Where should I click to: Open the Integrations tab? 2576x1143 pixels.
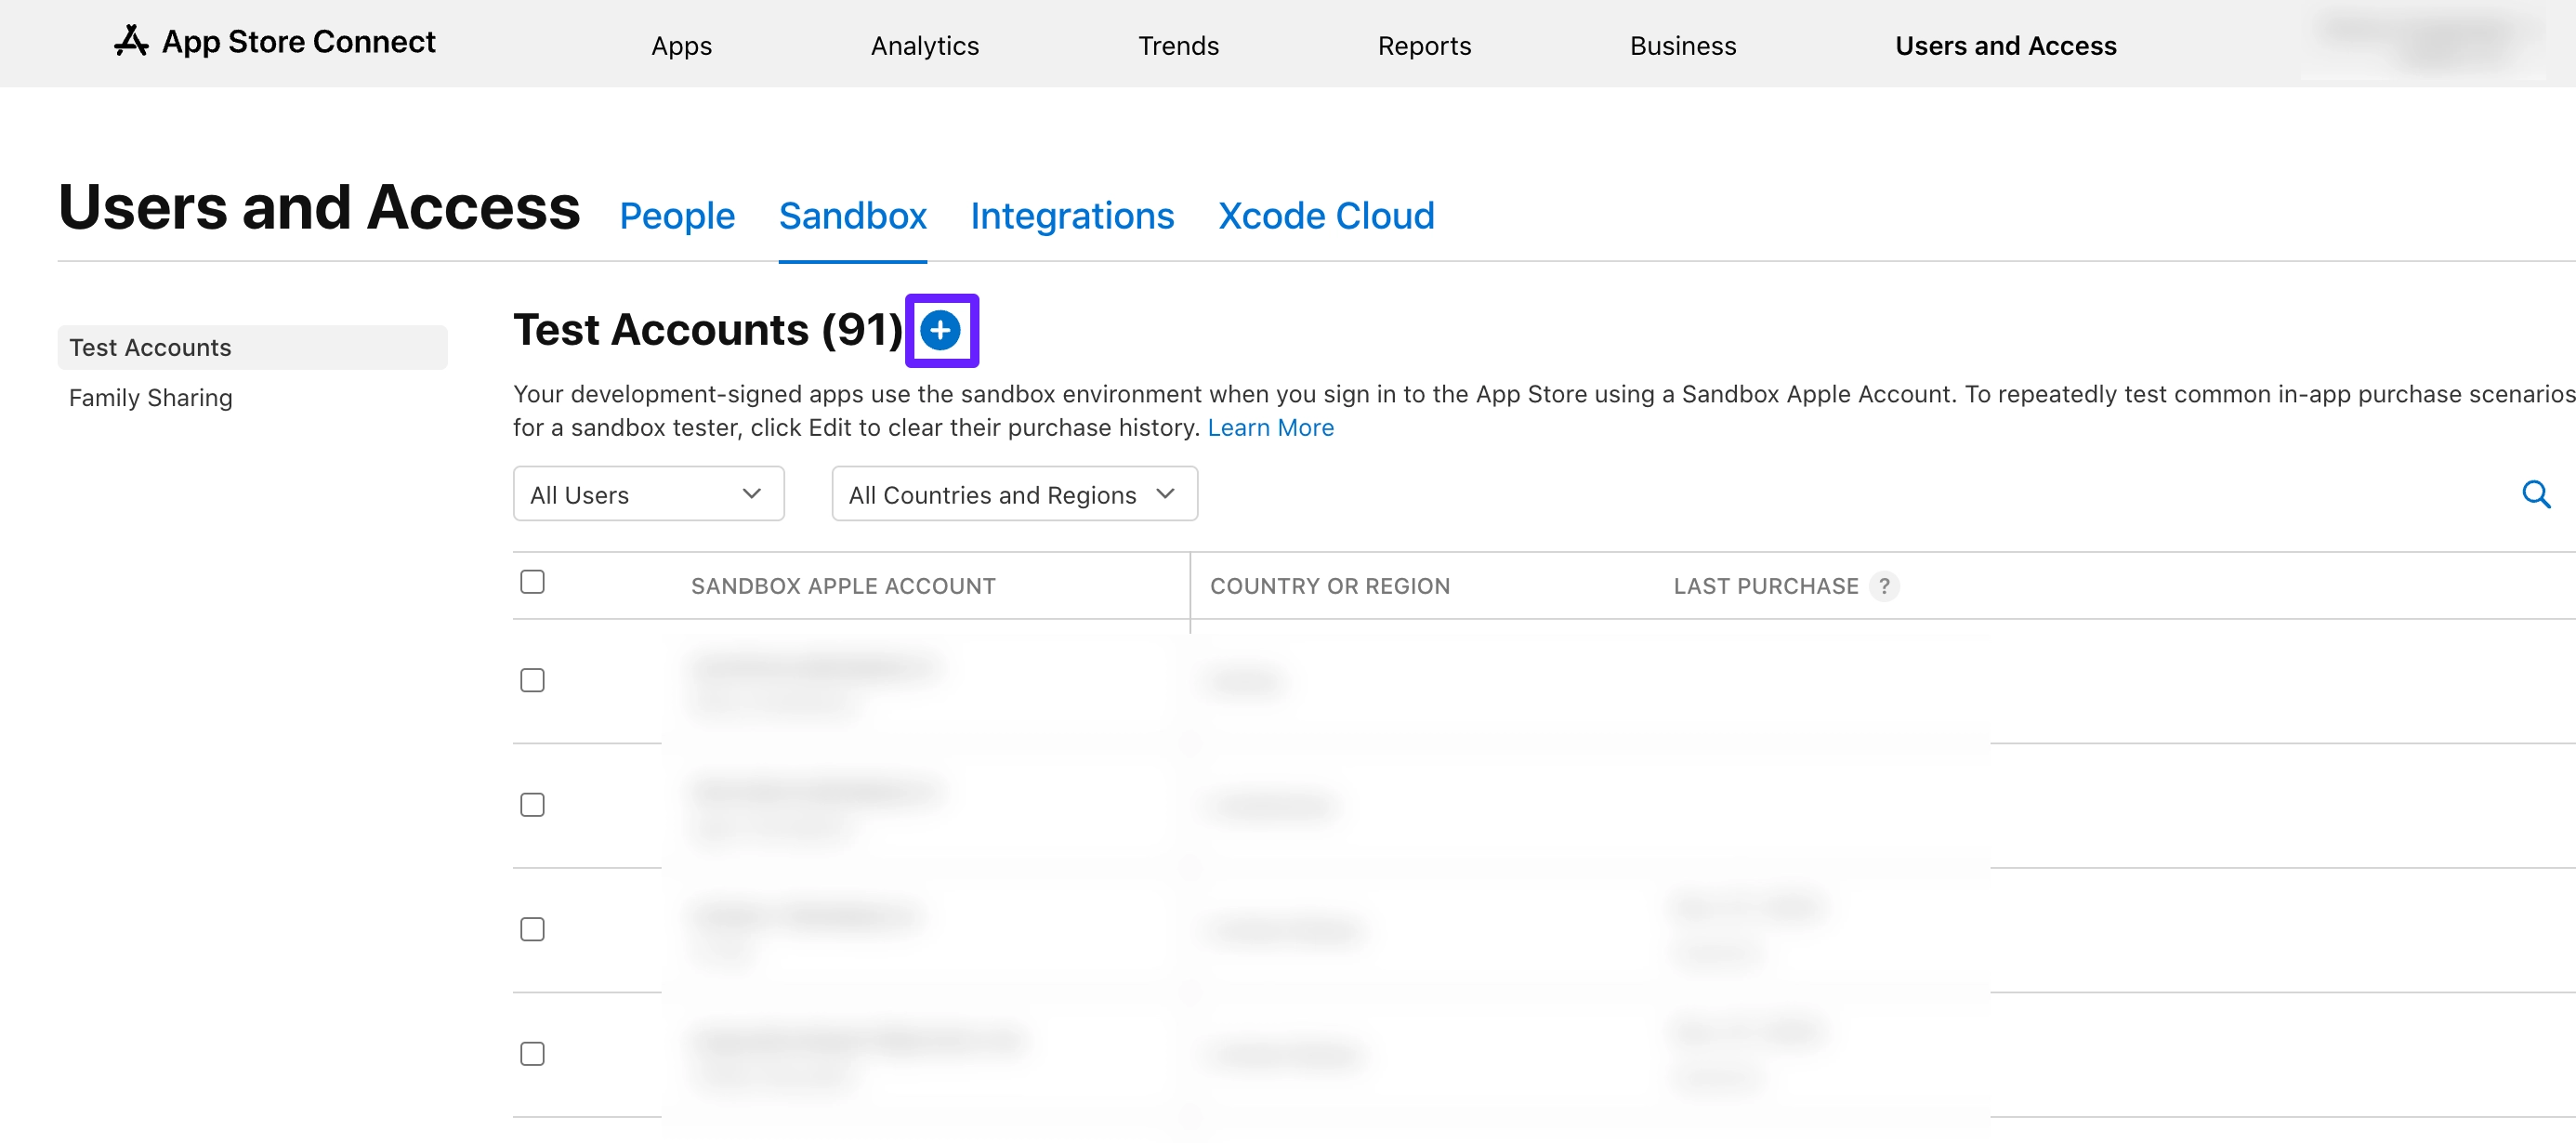[1072, 215]
